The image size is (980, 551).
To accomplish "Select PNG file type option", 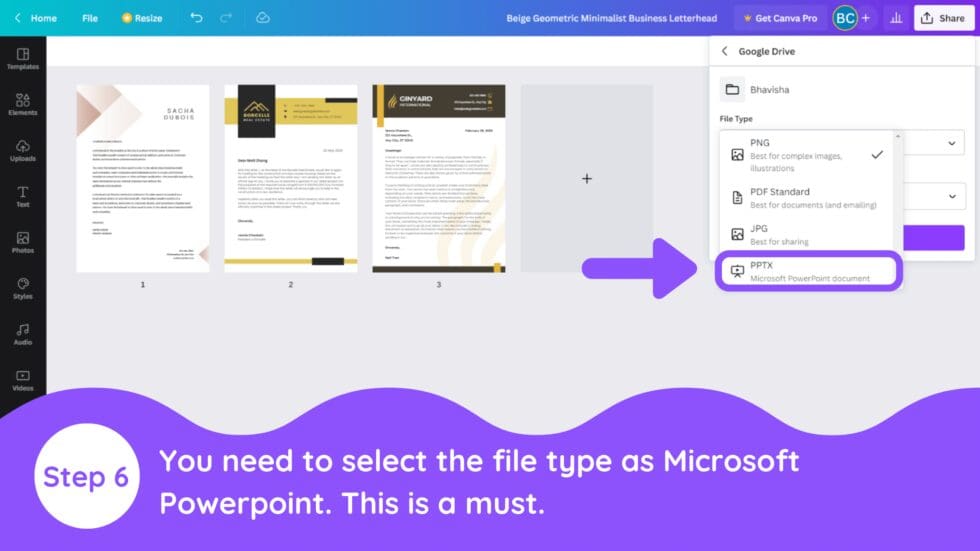I will (x=808, y=155).
